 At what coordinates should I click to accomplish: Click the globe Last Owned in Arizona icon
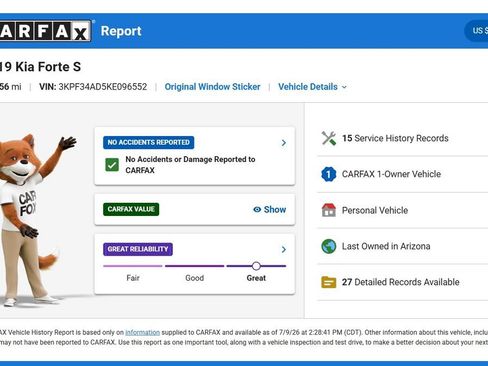click(329, 246)
